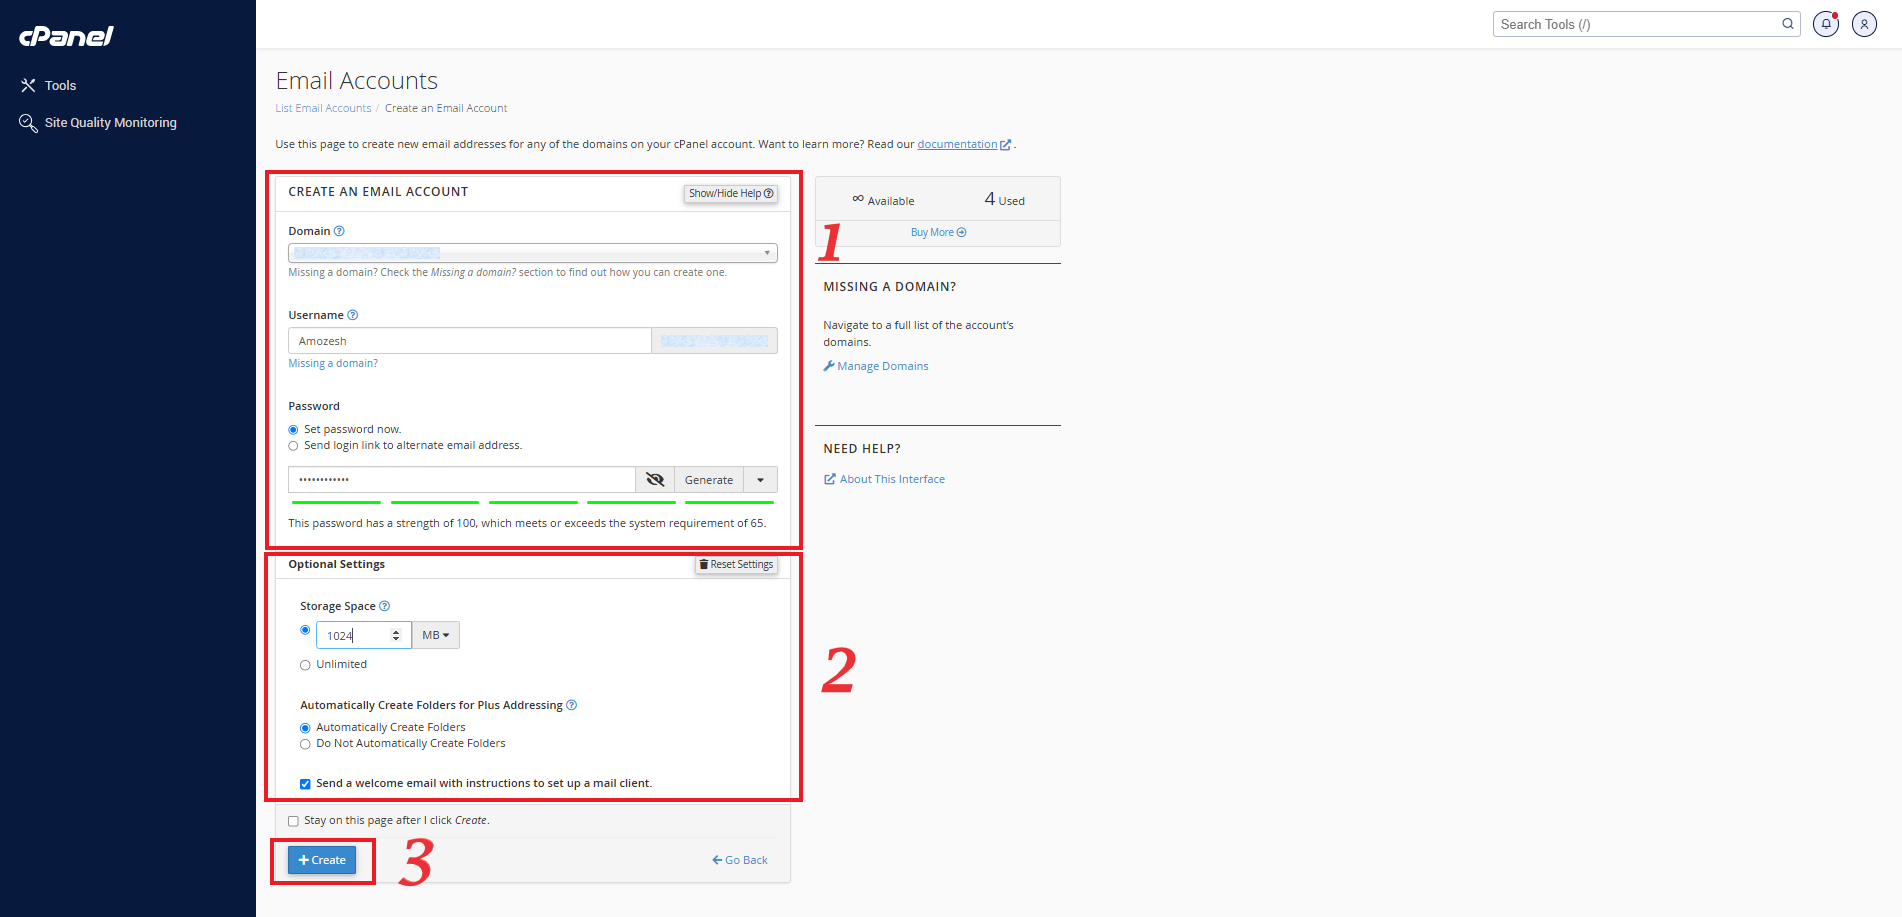Click the Create button
Viewport: 1902px width, 917px height.
coord(322,860)
